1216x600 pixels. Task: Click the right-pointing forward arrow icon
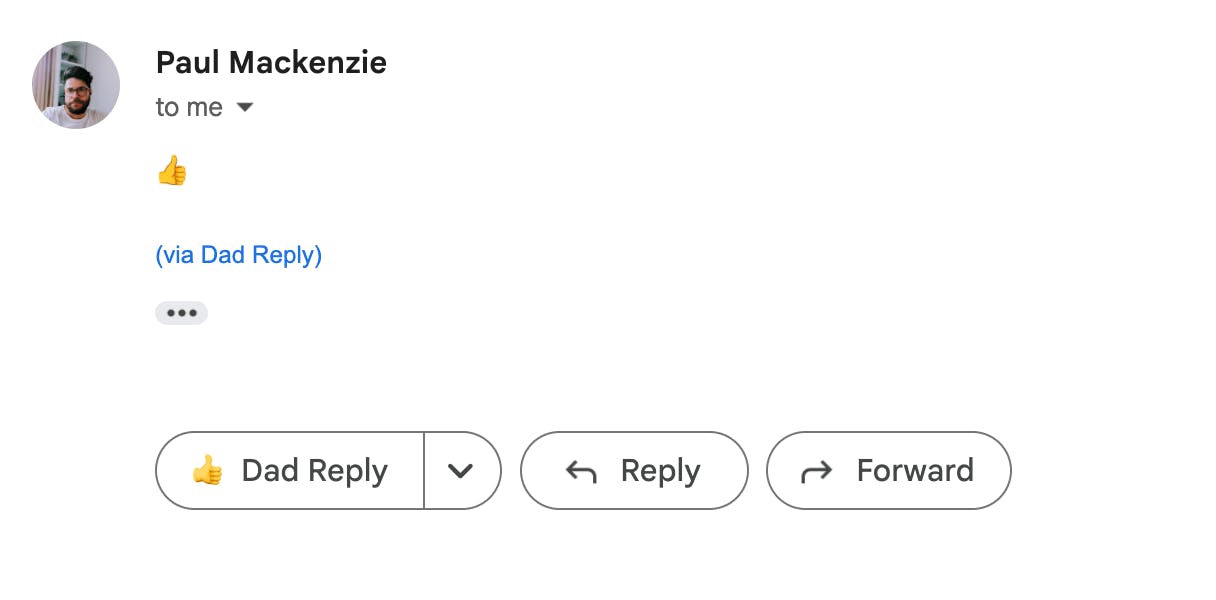817,471
